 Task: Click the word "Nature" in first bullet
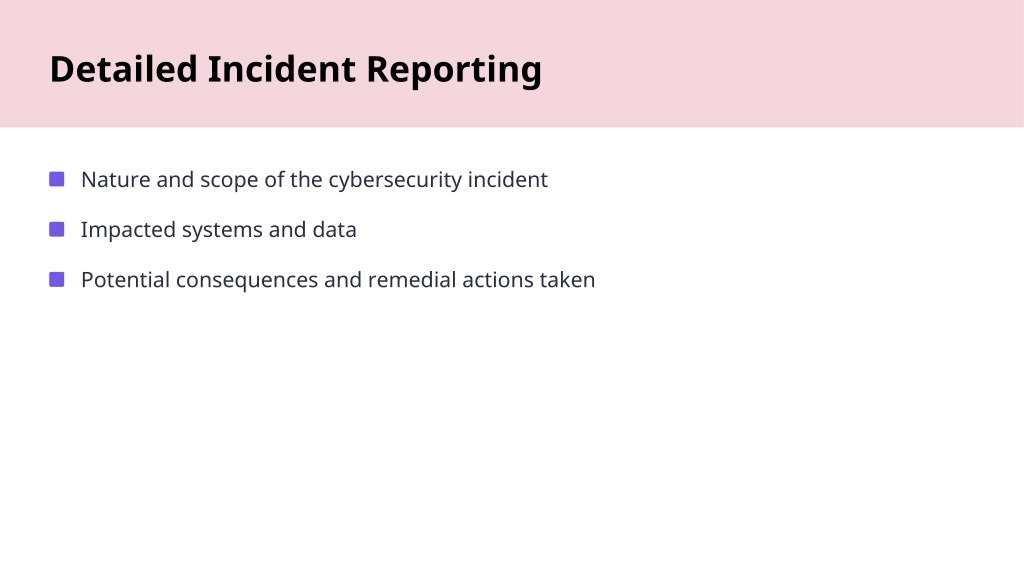116,180
